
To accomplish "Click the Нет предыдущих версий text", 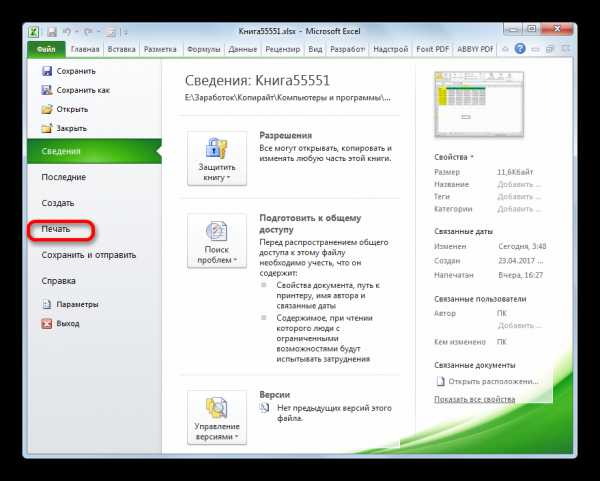I will coord(334,413).
